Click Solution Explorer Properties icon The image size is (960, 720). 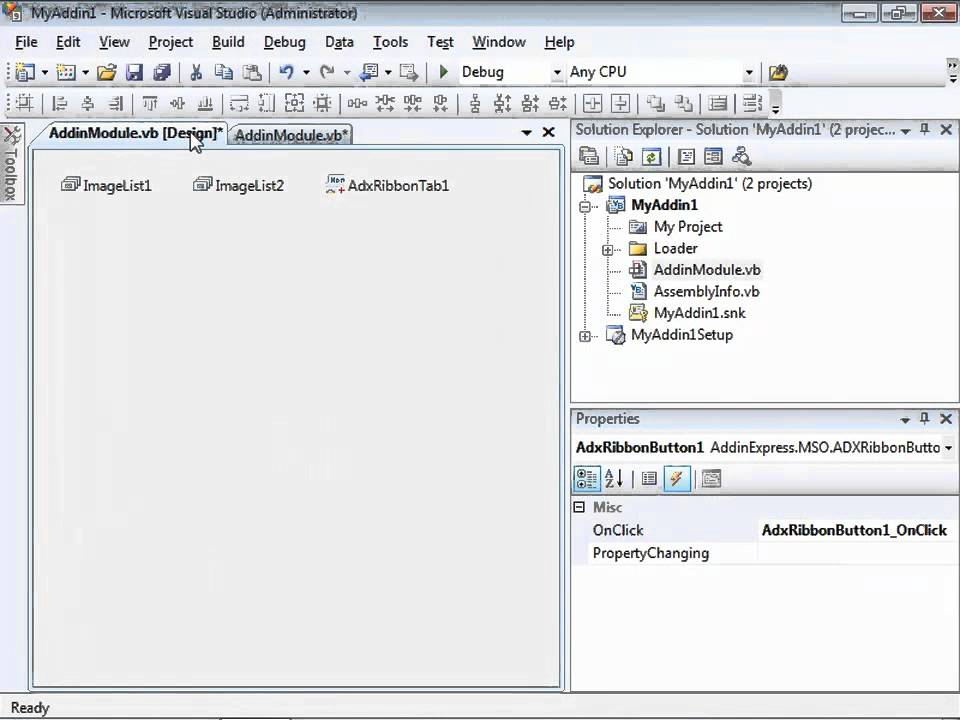(x=589, y=156)
